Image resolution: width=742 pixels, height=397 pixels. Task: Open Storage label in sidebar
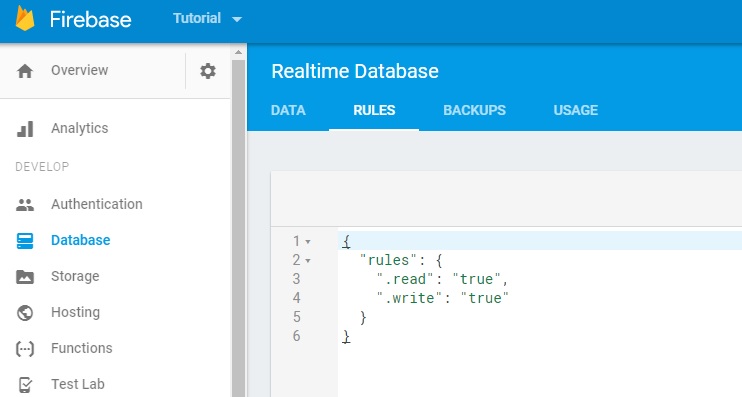coord(75,276)
